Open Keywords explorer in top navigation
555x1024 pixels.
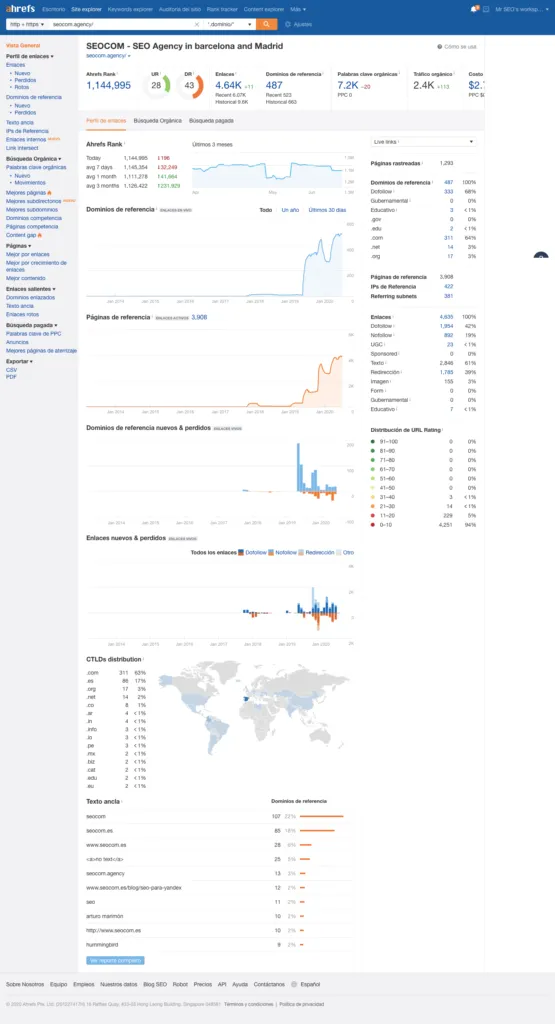(129, 9)
